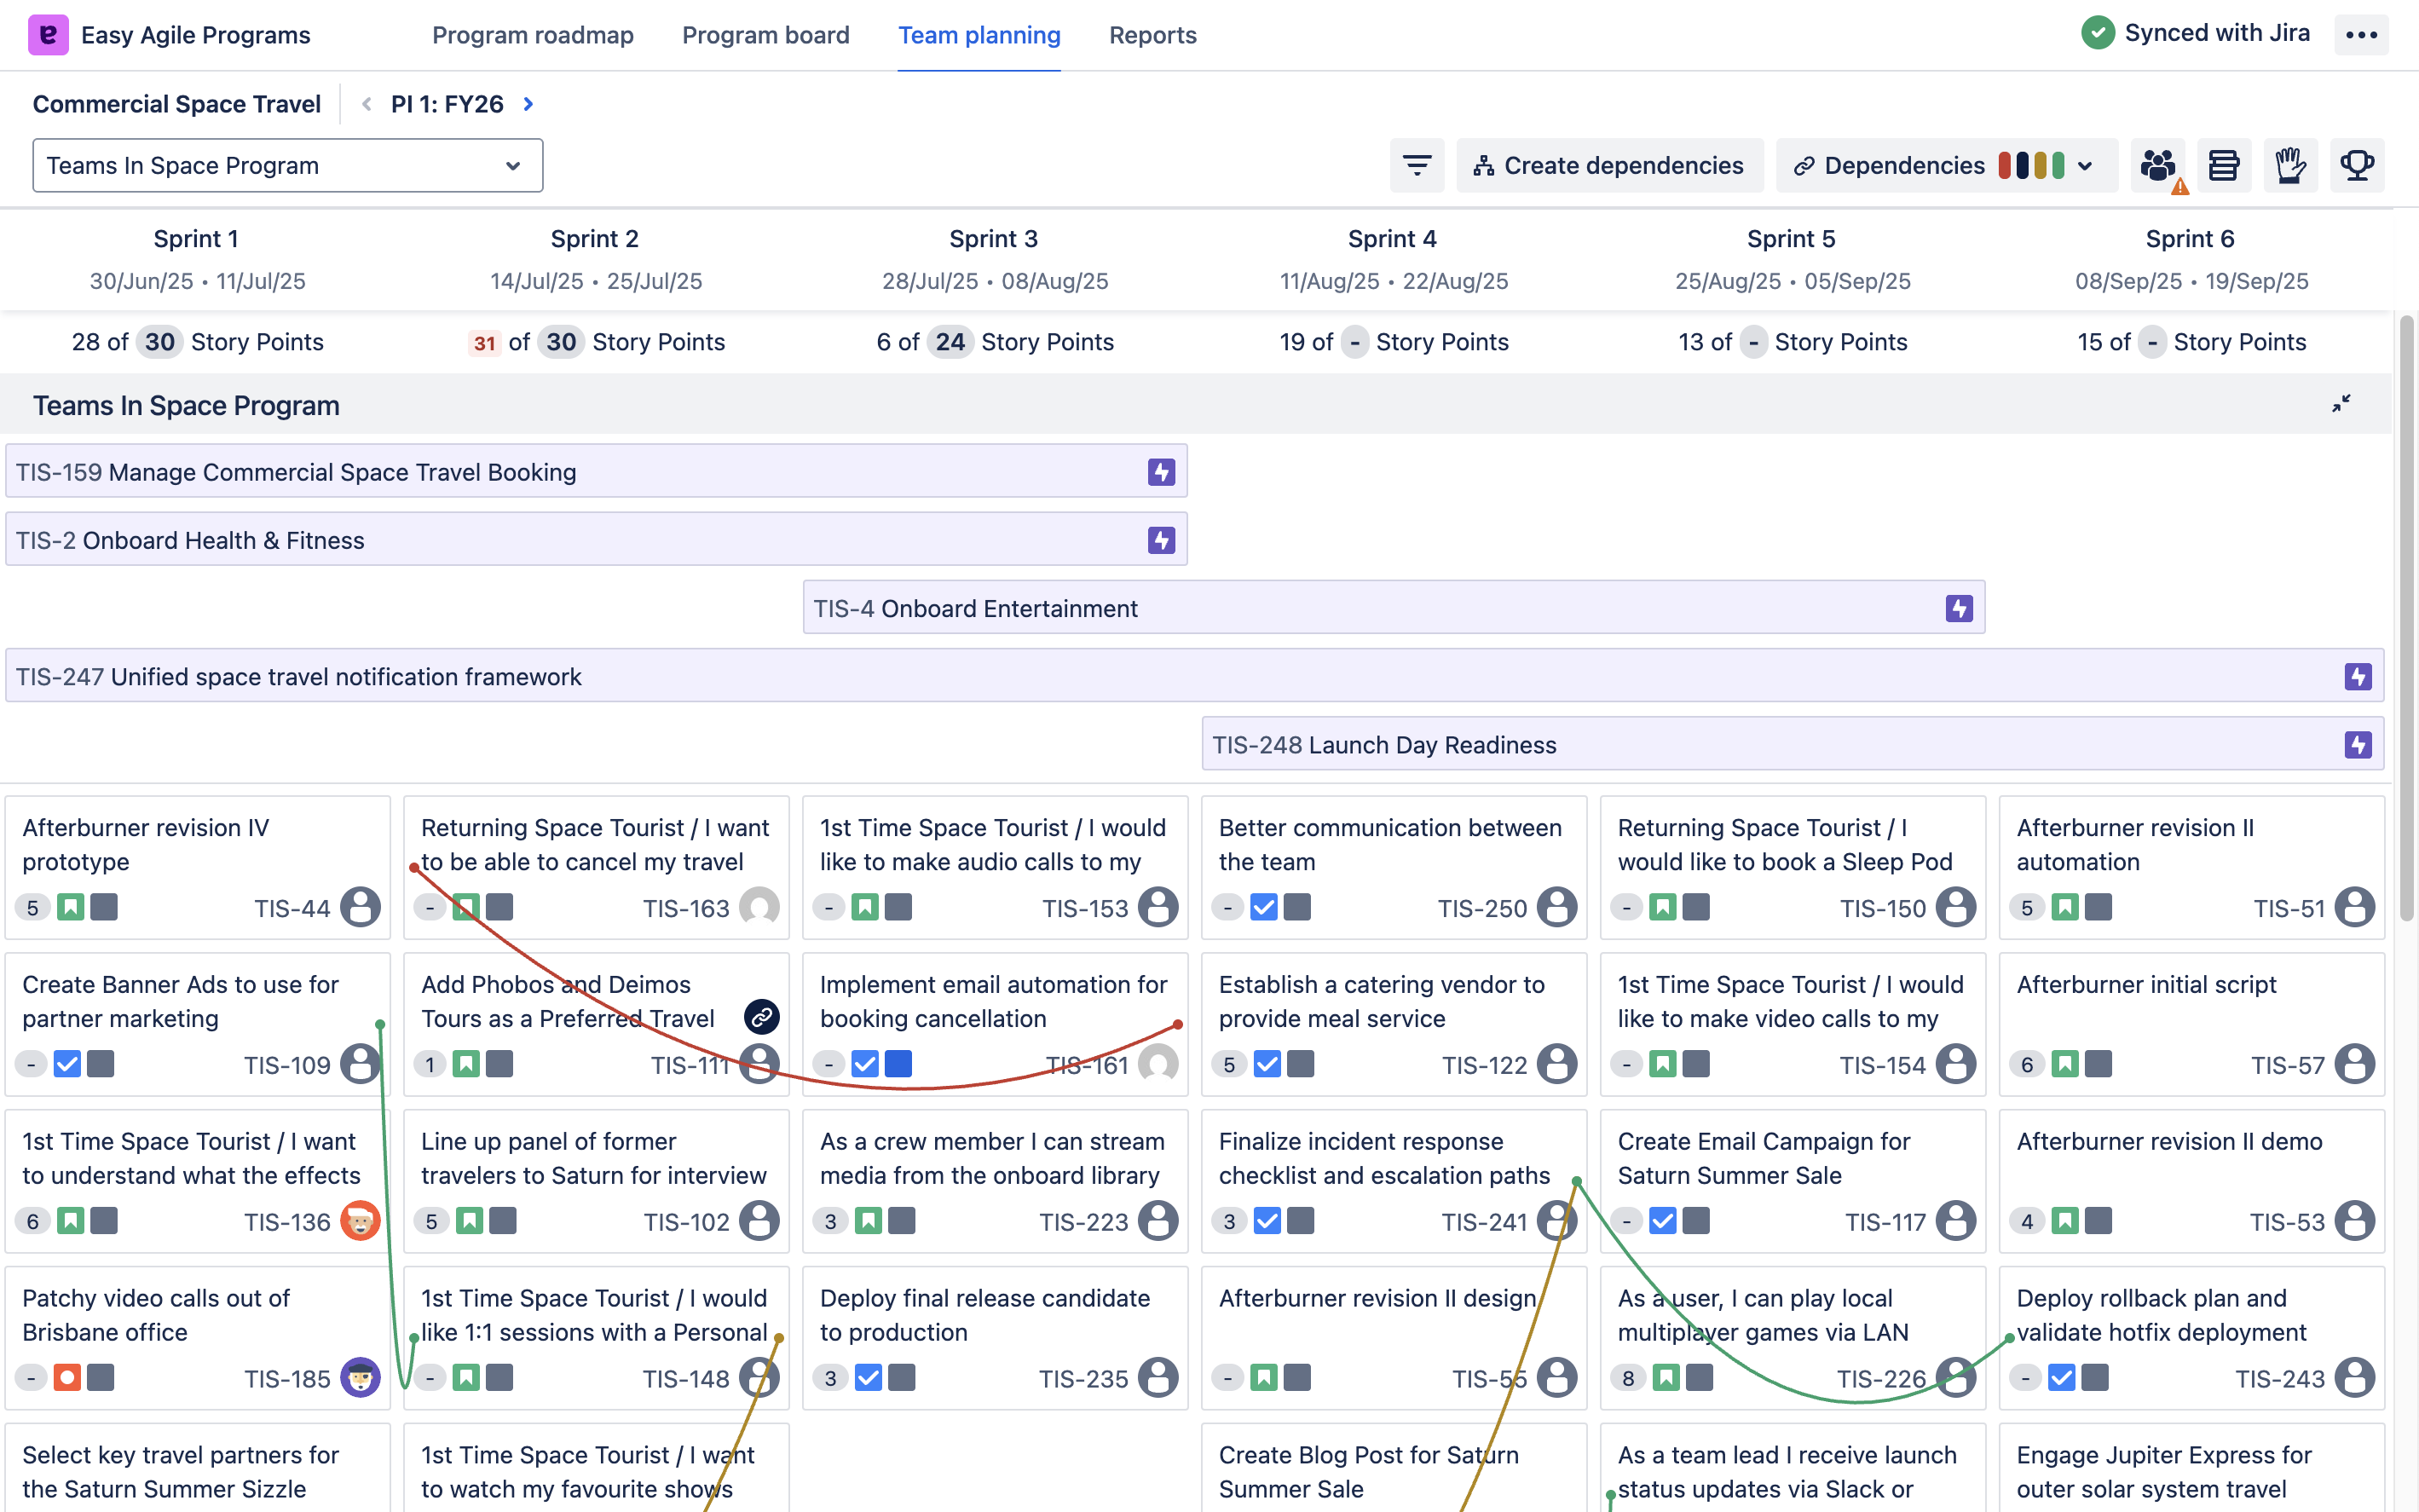This screenshot has height=1512, width=2419.
Task: Go to next program increment chevron
Action: click(x=529, y=104)
